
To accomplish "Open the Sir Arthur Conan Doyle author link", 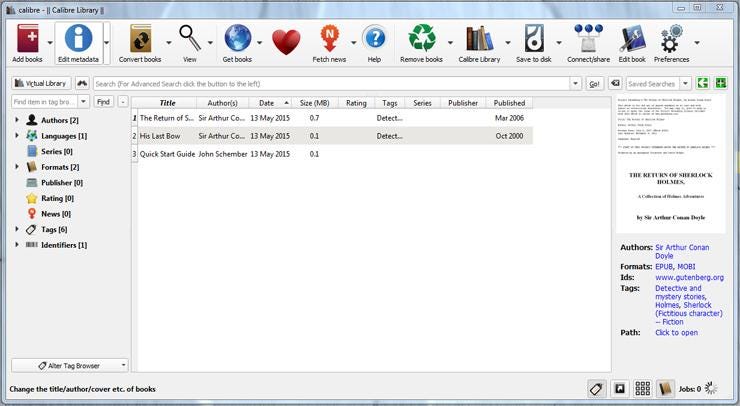I will [682, 251].
